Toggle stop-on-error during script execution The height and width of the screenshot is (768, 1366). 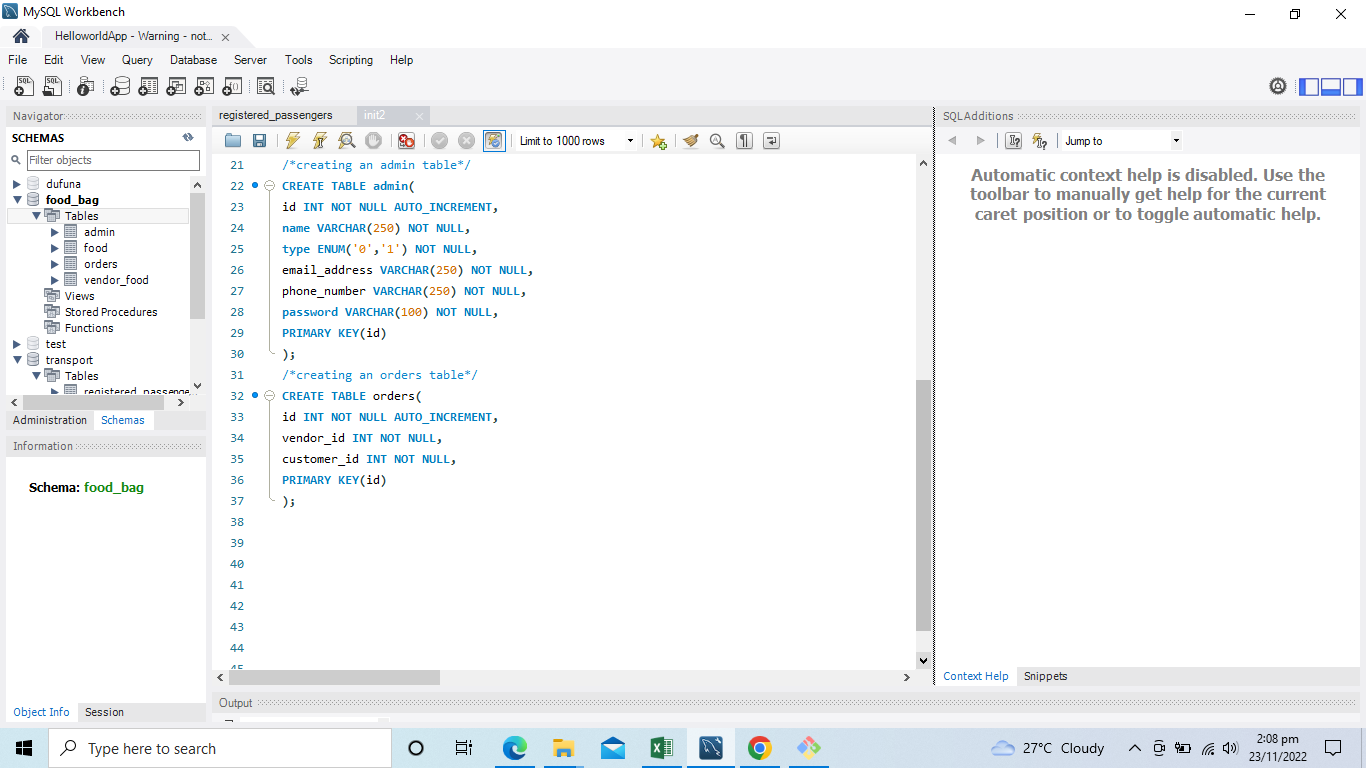click(x=407, y=140)
